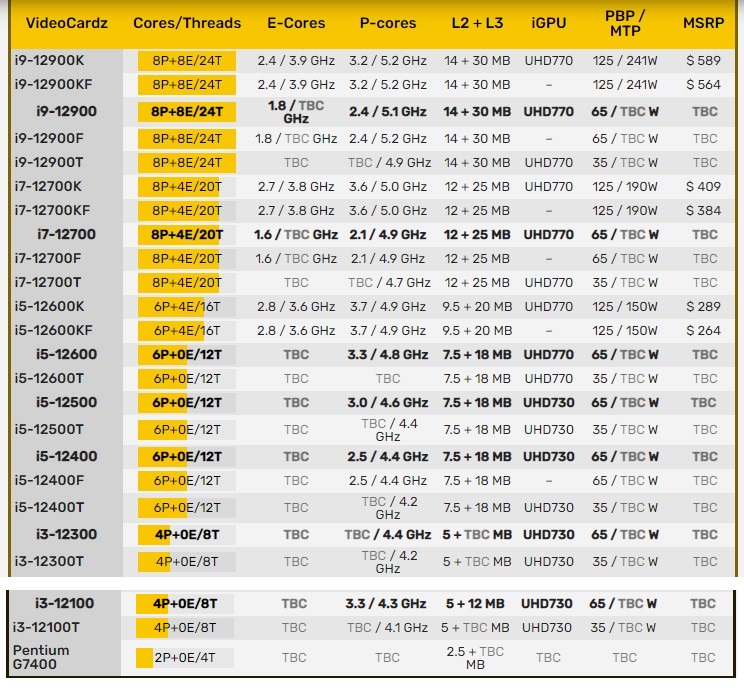
Task: Click the 2.4 / 5.1 GHz P-cores value
Action: pyautogui.click(x=388, y=112)
